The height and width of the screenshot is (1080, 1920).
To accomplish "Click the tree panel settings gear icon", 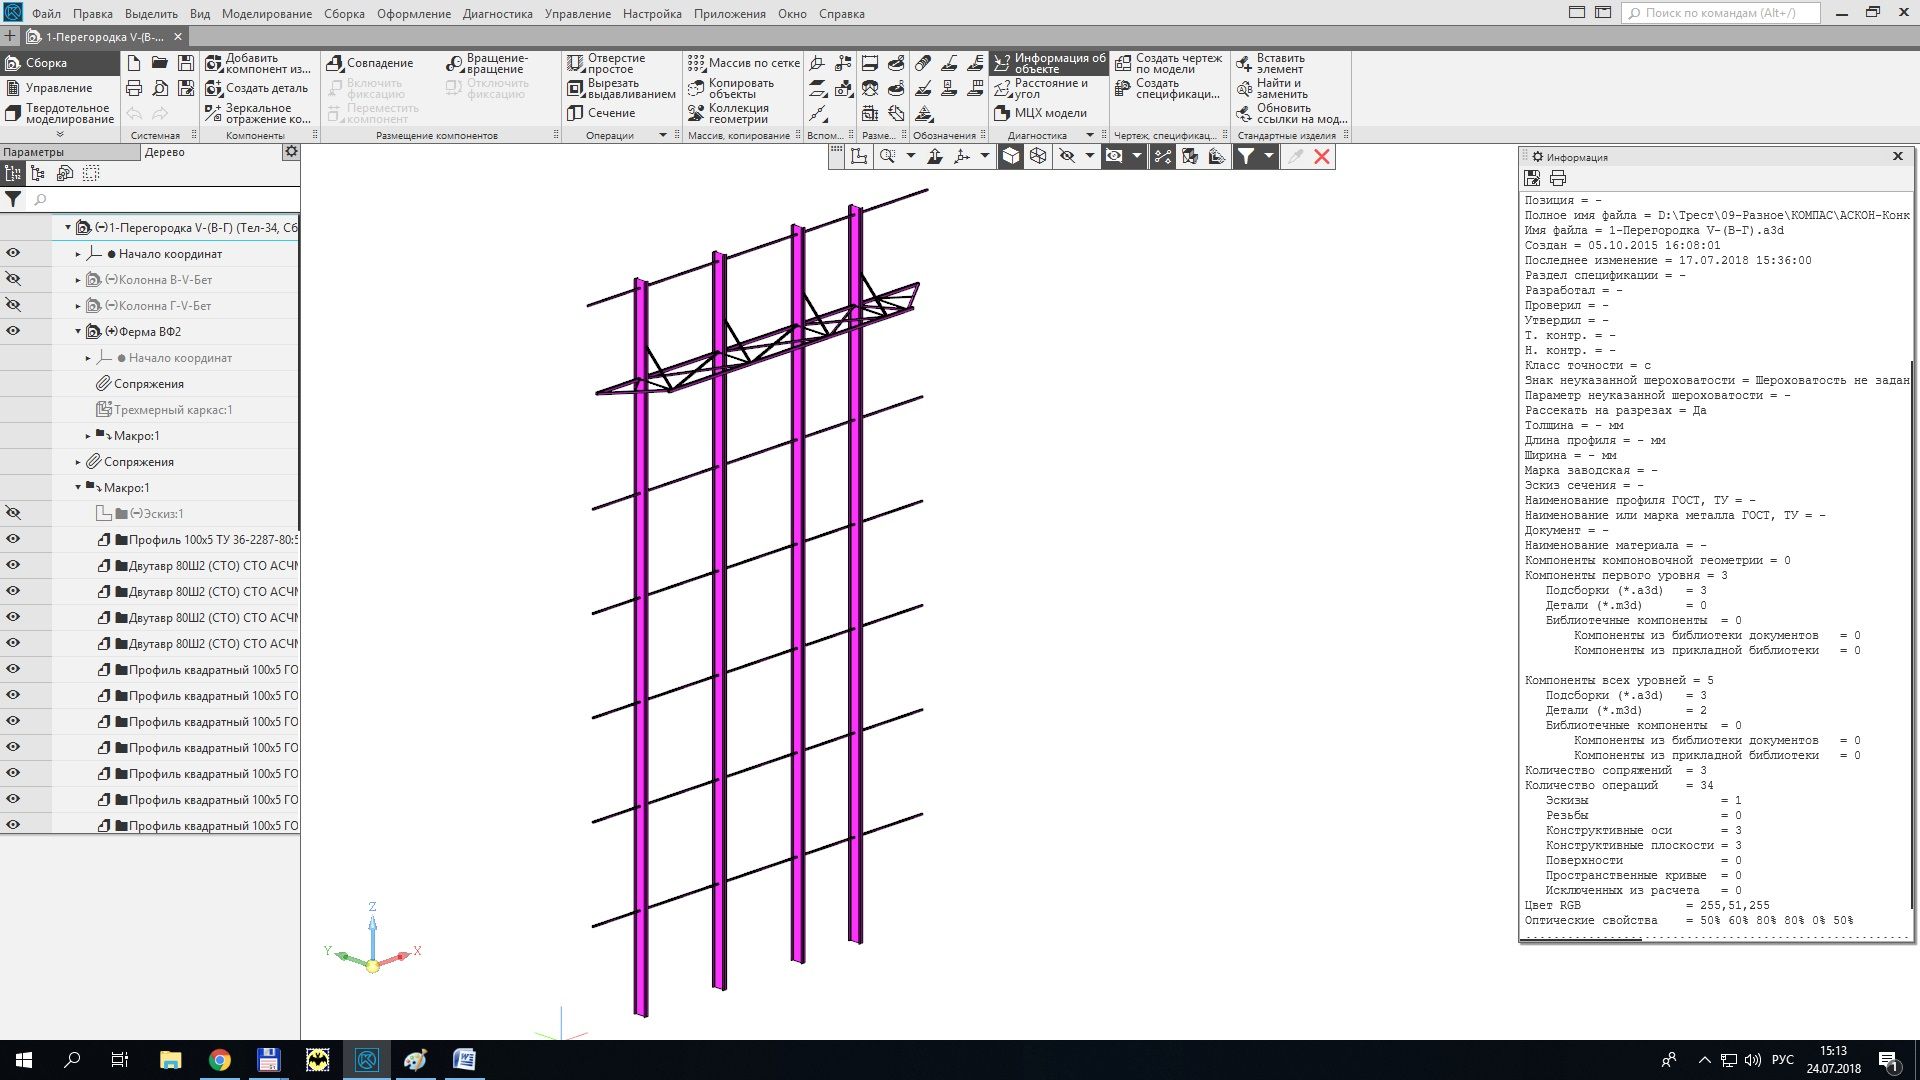I will coord(291,152).
